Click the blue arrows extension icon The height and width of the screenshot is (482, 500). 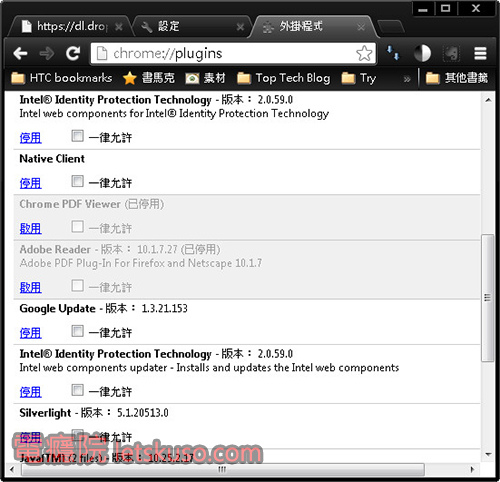(393, 53)
